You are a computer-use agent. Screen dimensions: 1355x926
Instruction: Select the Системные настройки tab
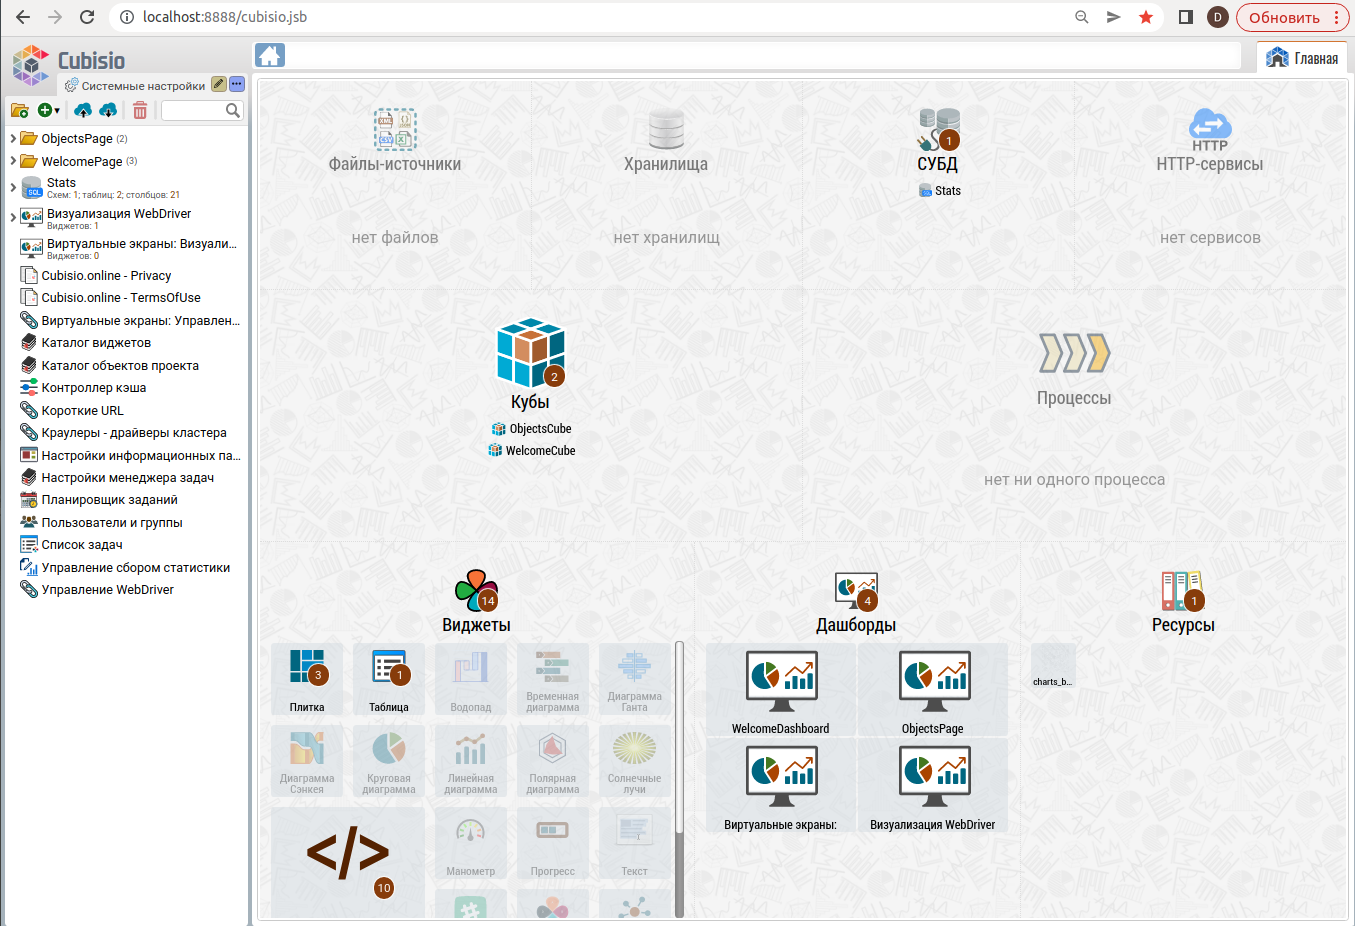click(135, 86)
